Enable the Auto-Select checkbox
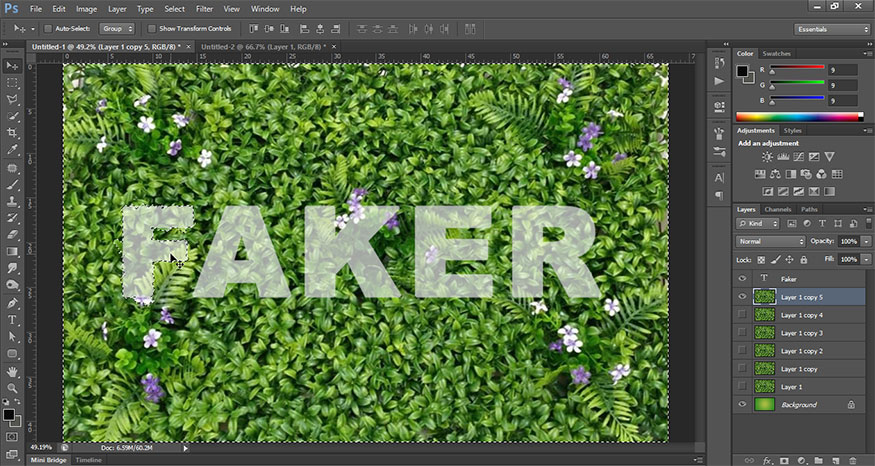This screenshot has height=466, width=875. click(48, 29)
